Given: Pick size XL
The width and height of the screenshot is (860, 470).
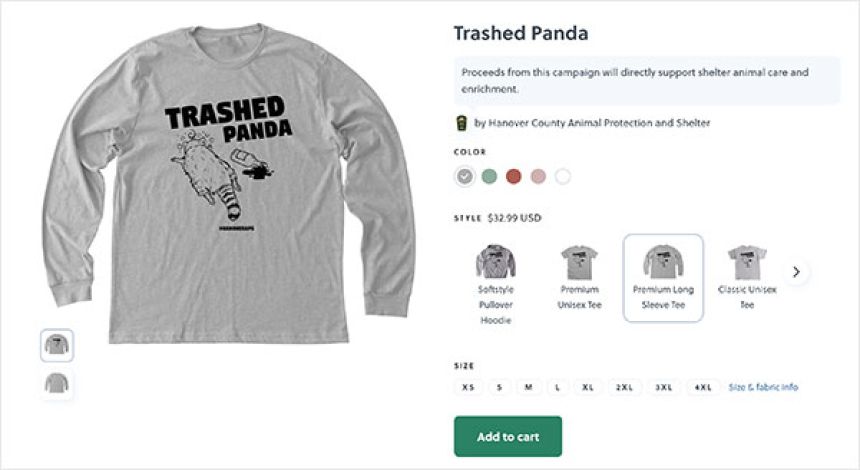Looking at the screenshot, I should tap(588, 387).
